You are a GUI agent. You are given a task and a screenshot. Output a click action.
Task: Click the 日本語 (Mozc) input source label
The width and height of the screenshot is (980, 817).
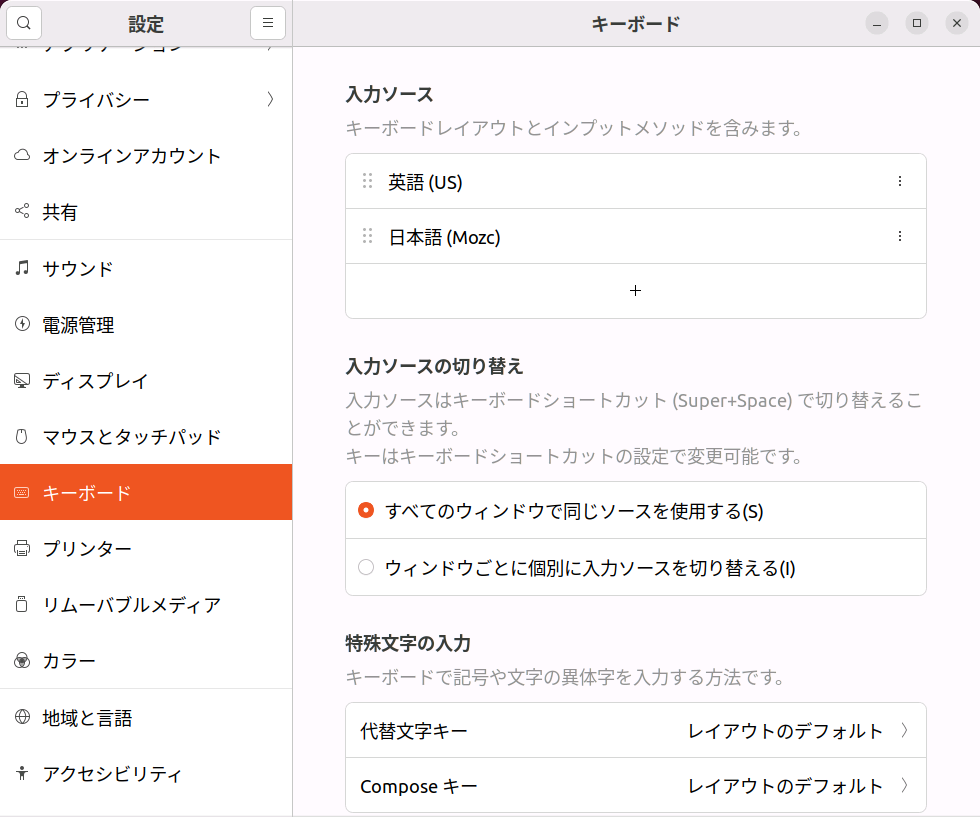(444, 237)
